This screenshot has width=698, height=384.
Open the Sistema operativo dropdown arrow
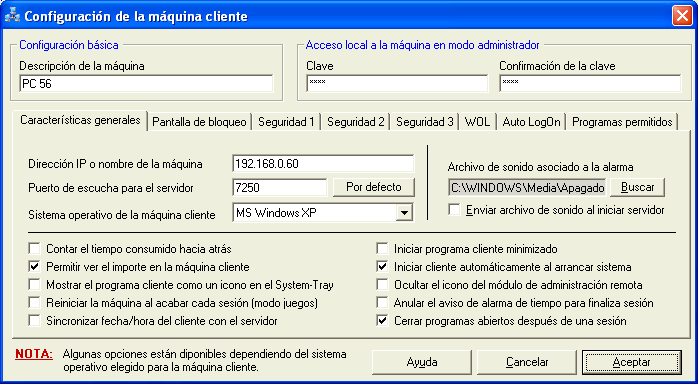pos(403,213)
